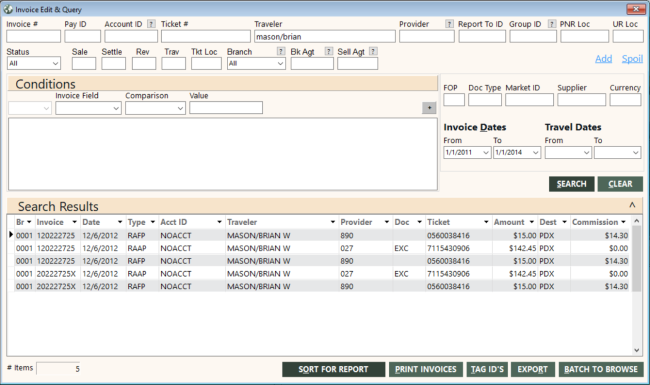650x385 pixels.
Task: Open Bk Agt lookup question-mark icon
Action: click(x=328, y=51)
